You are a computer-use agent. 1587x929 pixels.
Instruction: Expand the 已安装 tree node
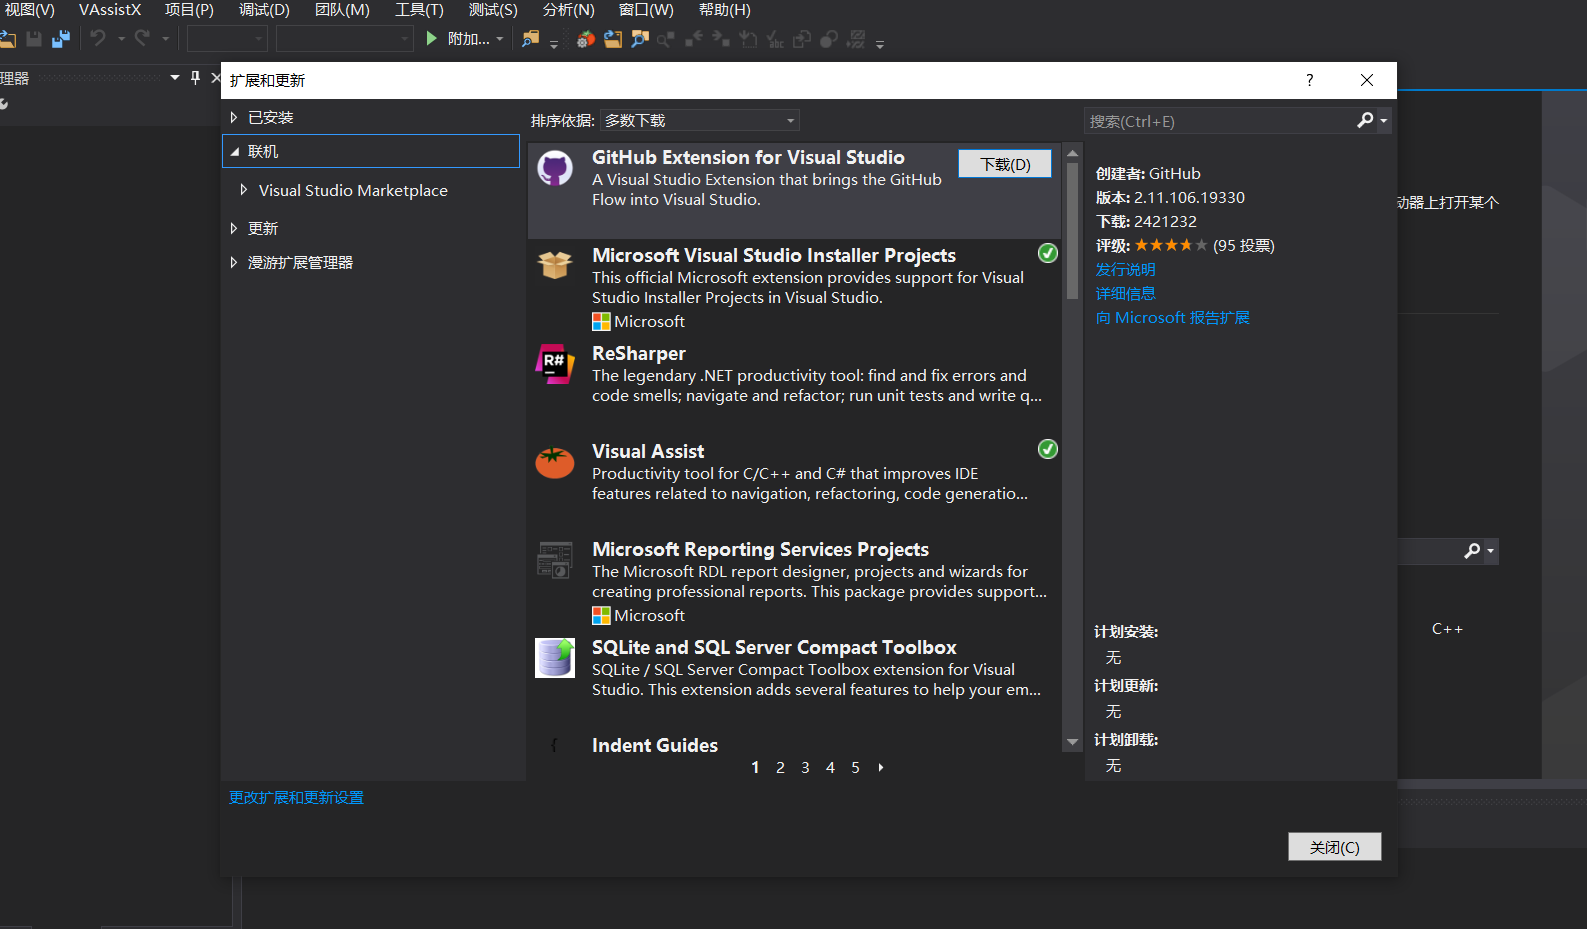click(234, 117)
